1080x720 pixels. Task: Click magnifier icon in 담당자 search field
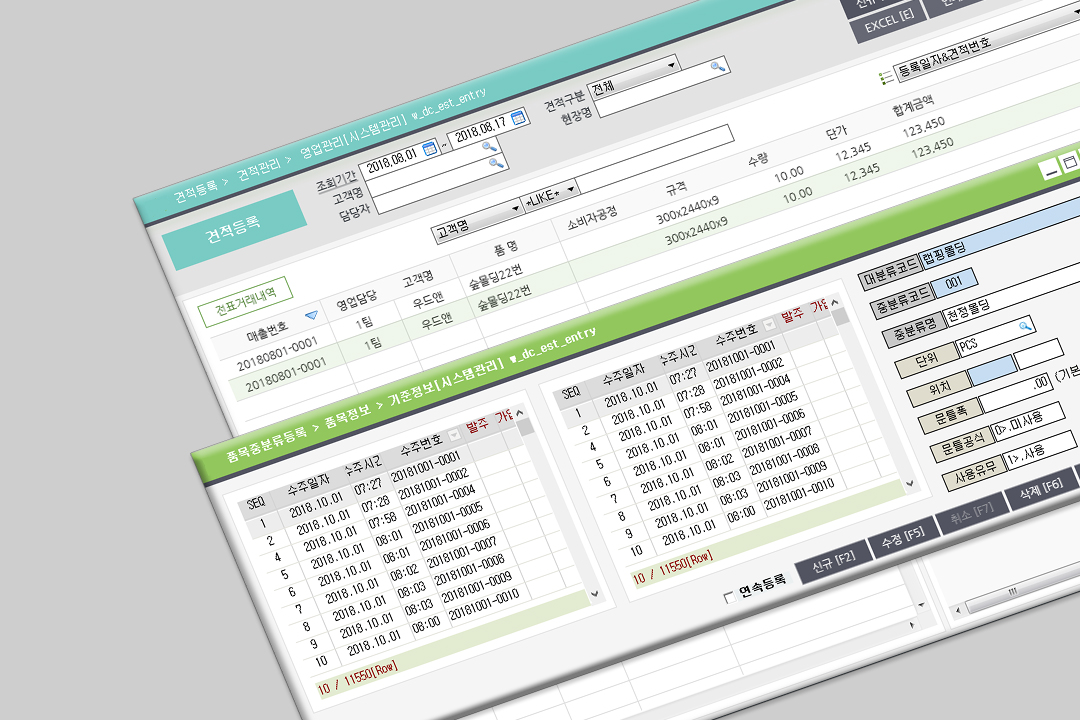click(496, 163)
